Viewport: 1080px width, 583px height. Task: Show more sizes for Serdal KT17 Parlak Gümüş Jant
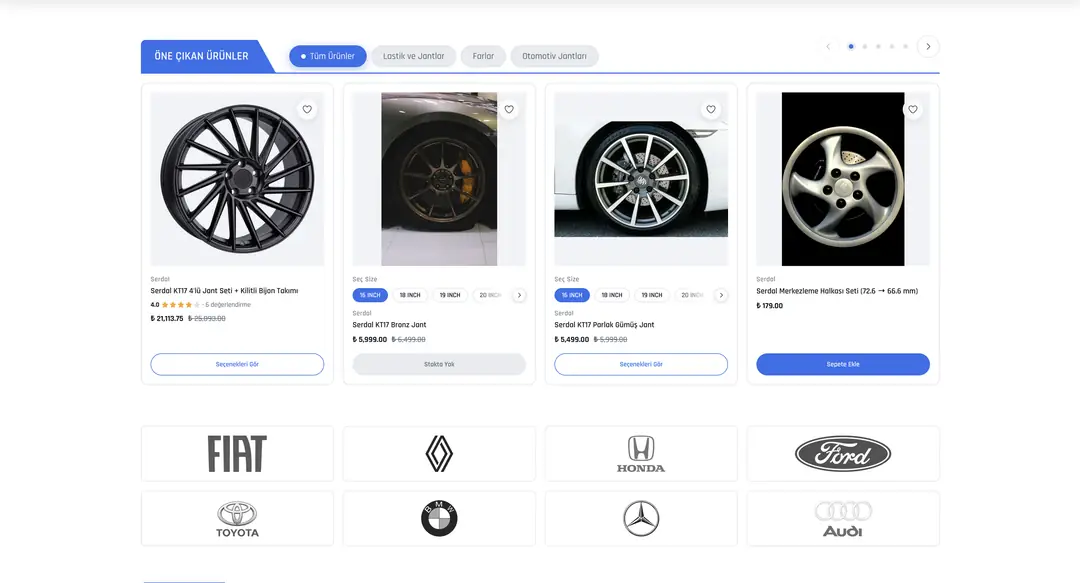click(x=721, y=295)
